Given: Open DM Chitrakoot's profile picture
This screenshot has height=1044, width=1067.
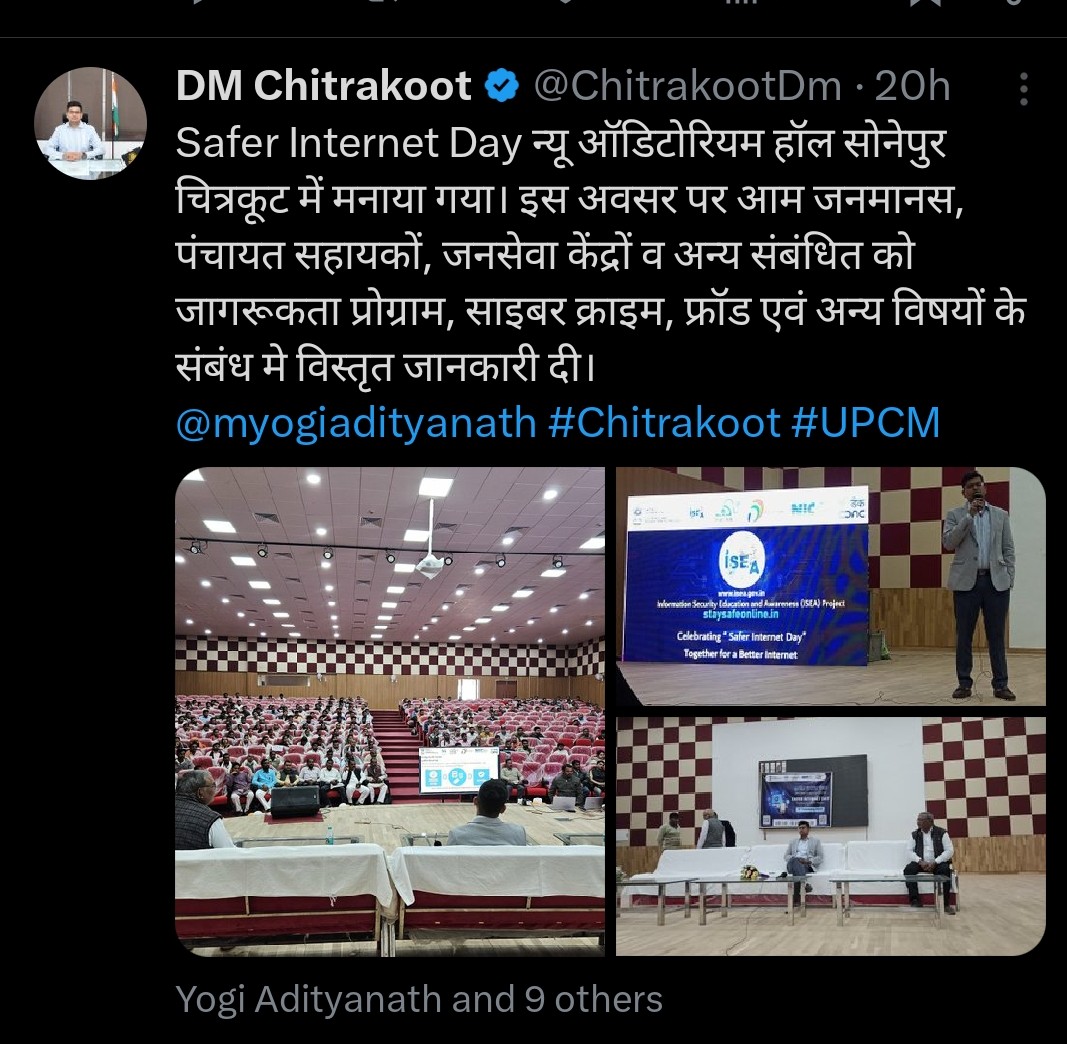Looking at the screenshot, I should tap(91, 123).
